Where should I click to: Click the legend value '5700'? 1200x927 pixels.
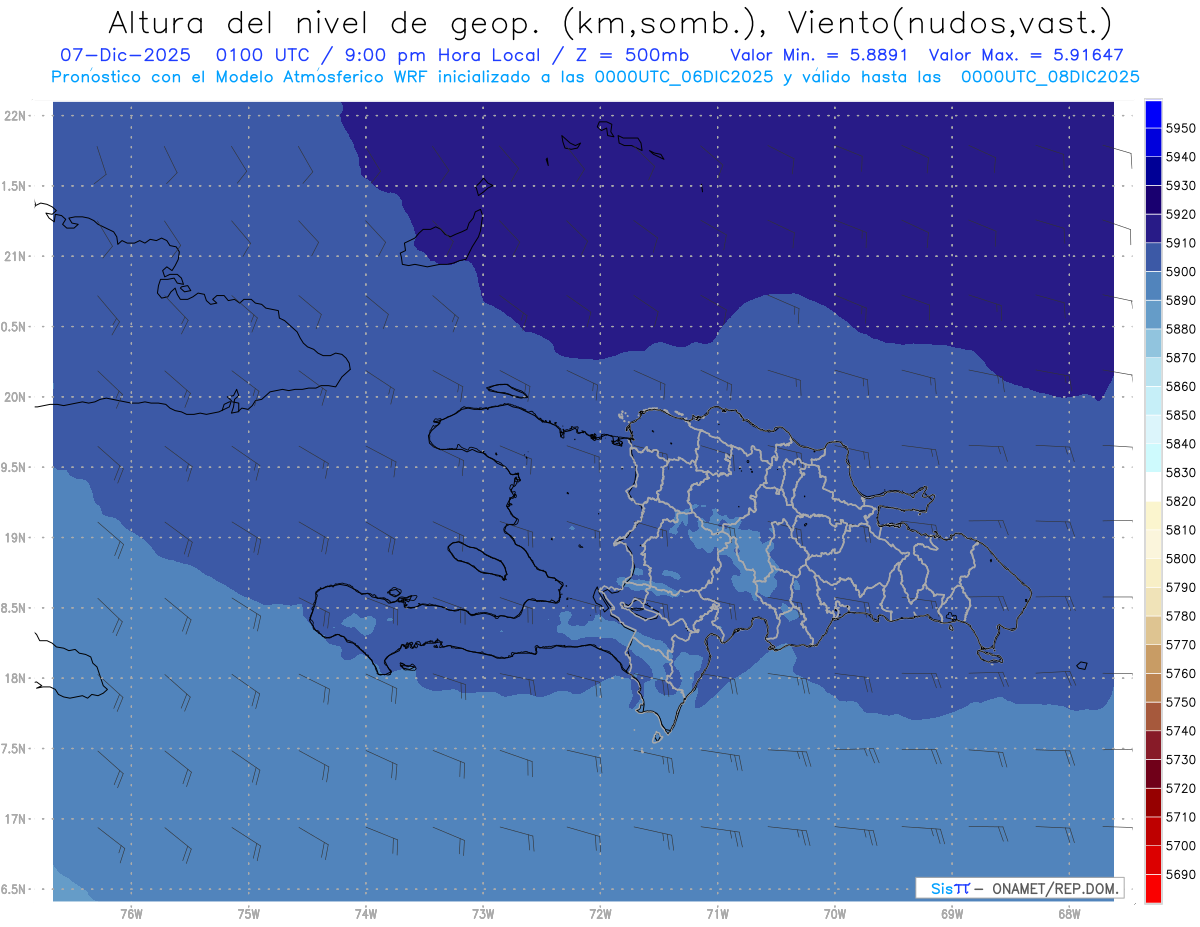(1180, 845)
